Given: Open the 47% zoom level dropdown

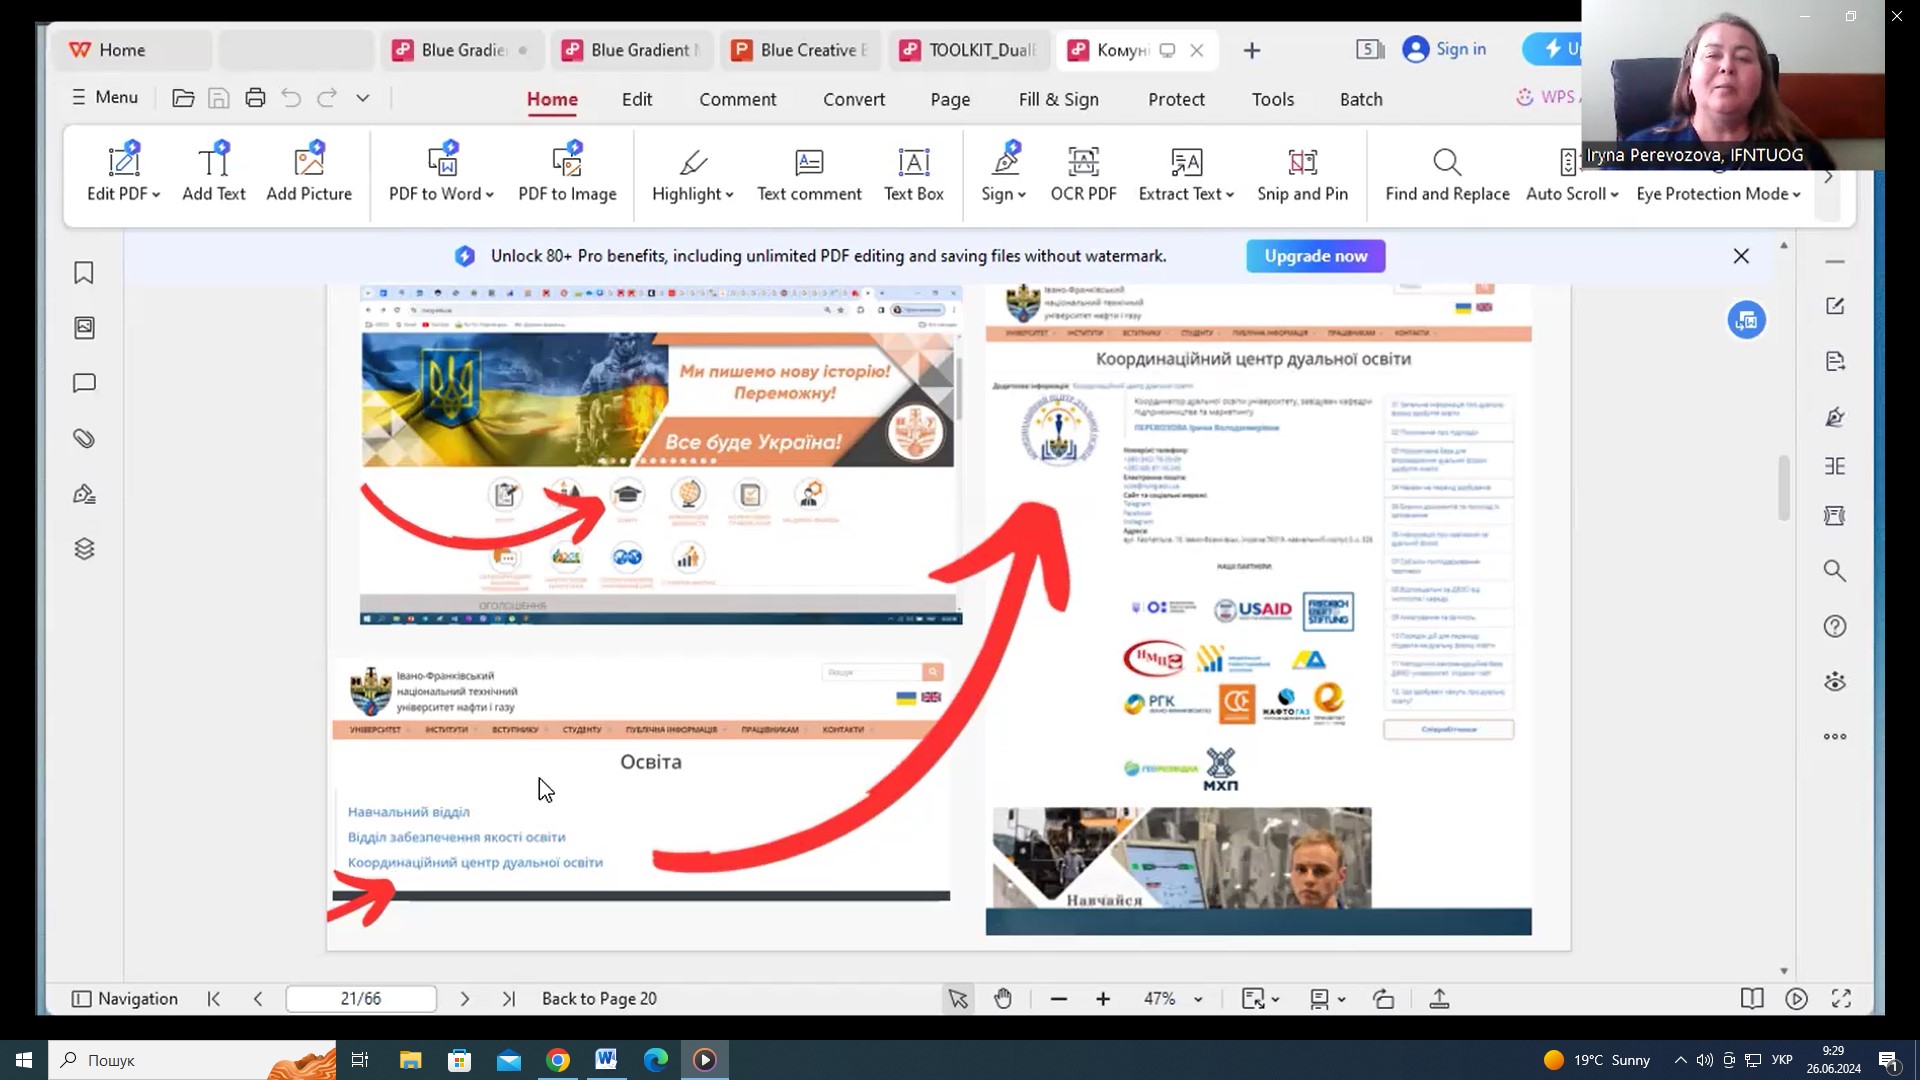Looking at the screenshot, I should [1198, 999].
